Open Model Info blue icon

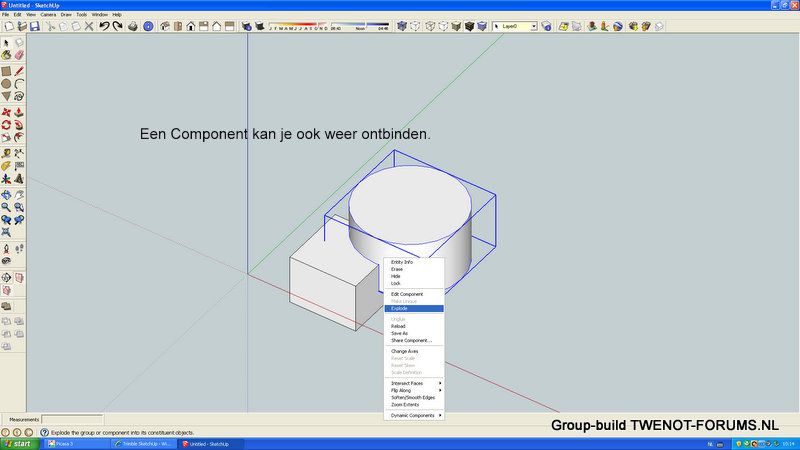pos(148,26)
